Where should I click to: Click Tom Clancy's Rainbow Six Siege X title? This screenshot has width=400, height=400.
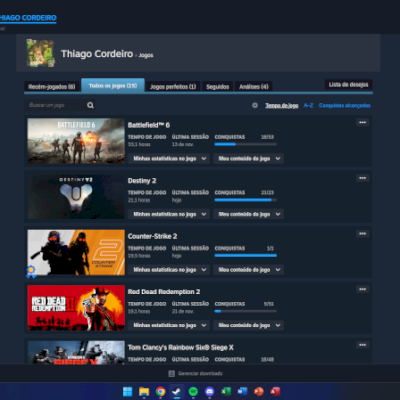coord(181,347)
